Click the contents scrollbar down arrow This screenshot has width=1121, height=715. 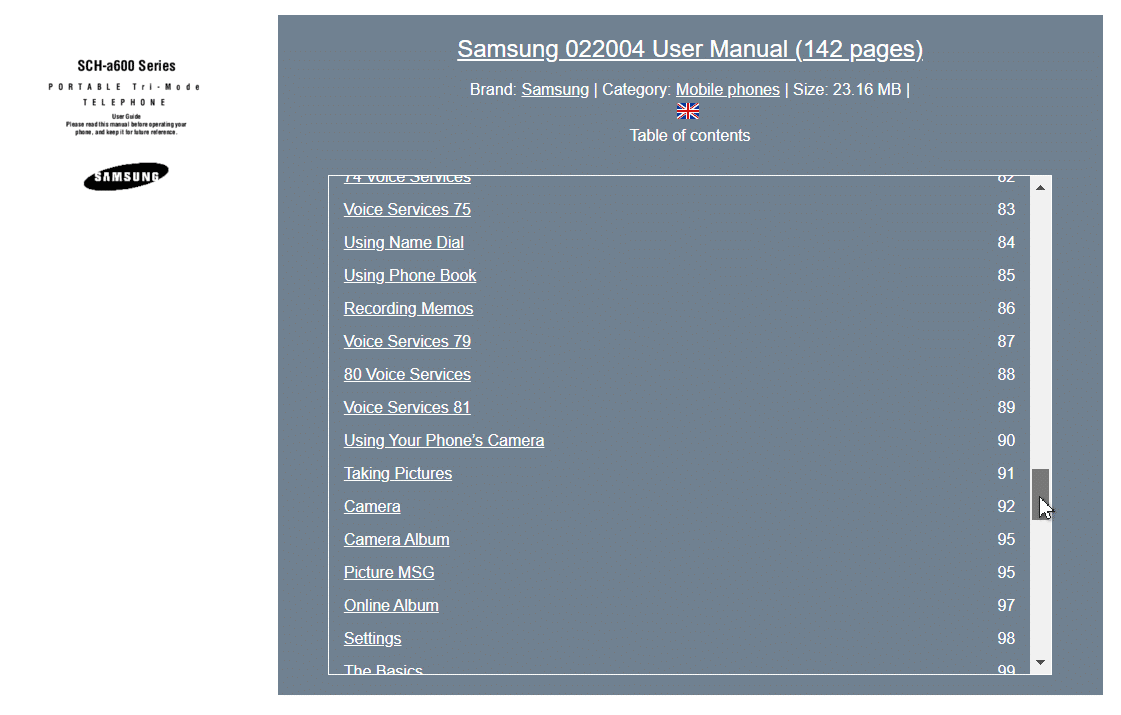(1040, 662)
